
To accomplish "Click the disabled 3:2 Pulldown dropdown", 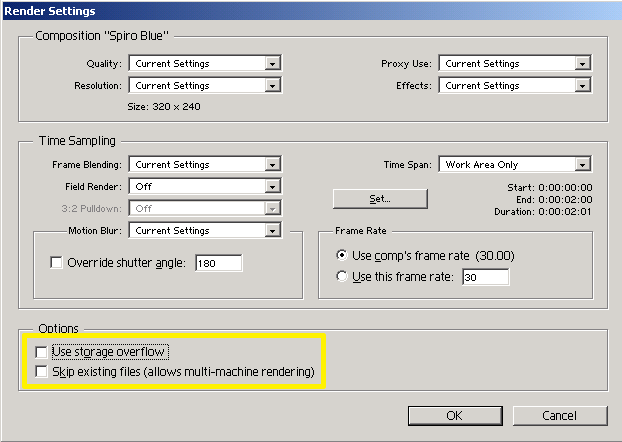I will (204, 208).
